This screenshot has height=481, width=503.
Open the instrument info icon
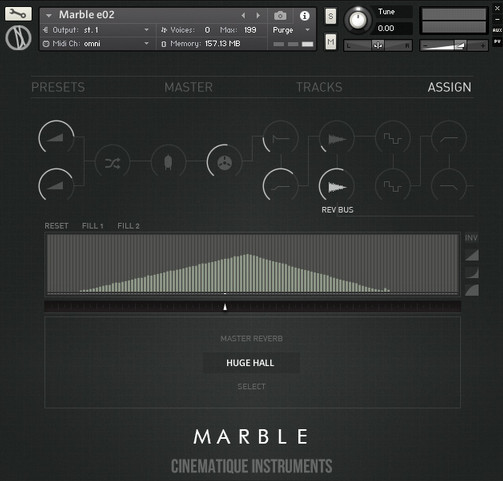(x=304, y=16)
